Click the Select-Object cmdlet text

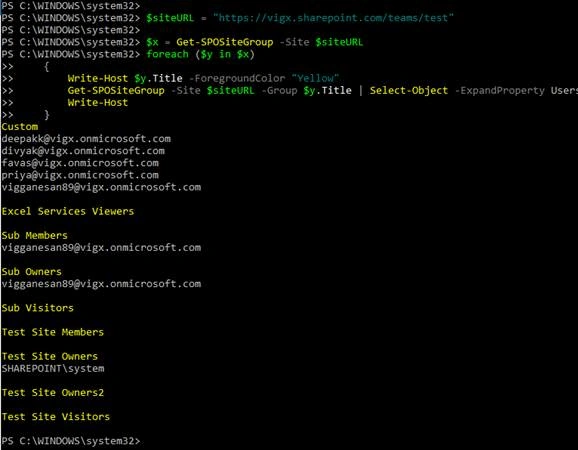pyautogui.click(x=408, y=91)
